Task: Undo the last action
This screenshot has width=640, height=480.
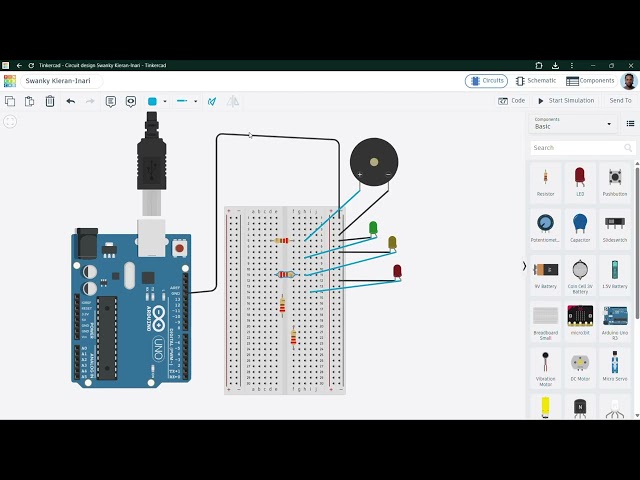Action: 71,101
